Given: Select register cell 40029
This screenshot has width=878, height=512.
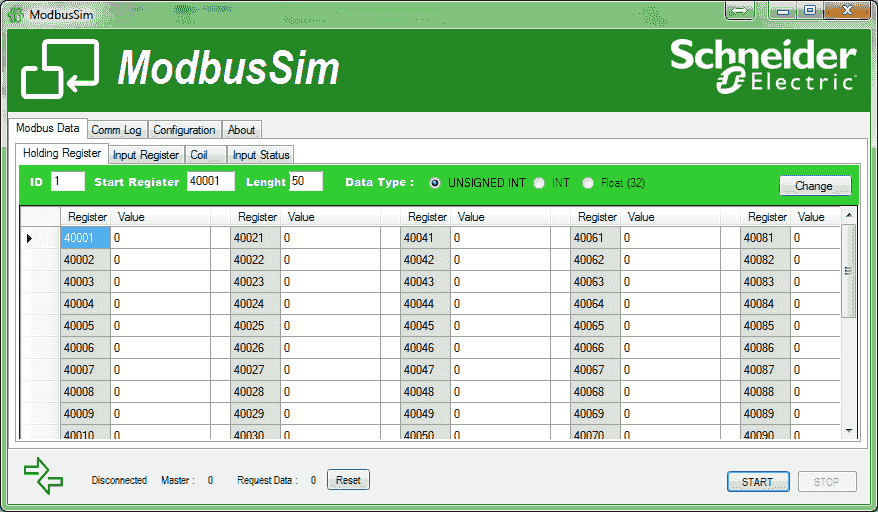Looking at the screenshot, I should [255, 414].
